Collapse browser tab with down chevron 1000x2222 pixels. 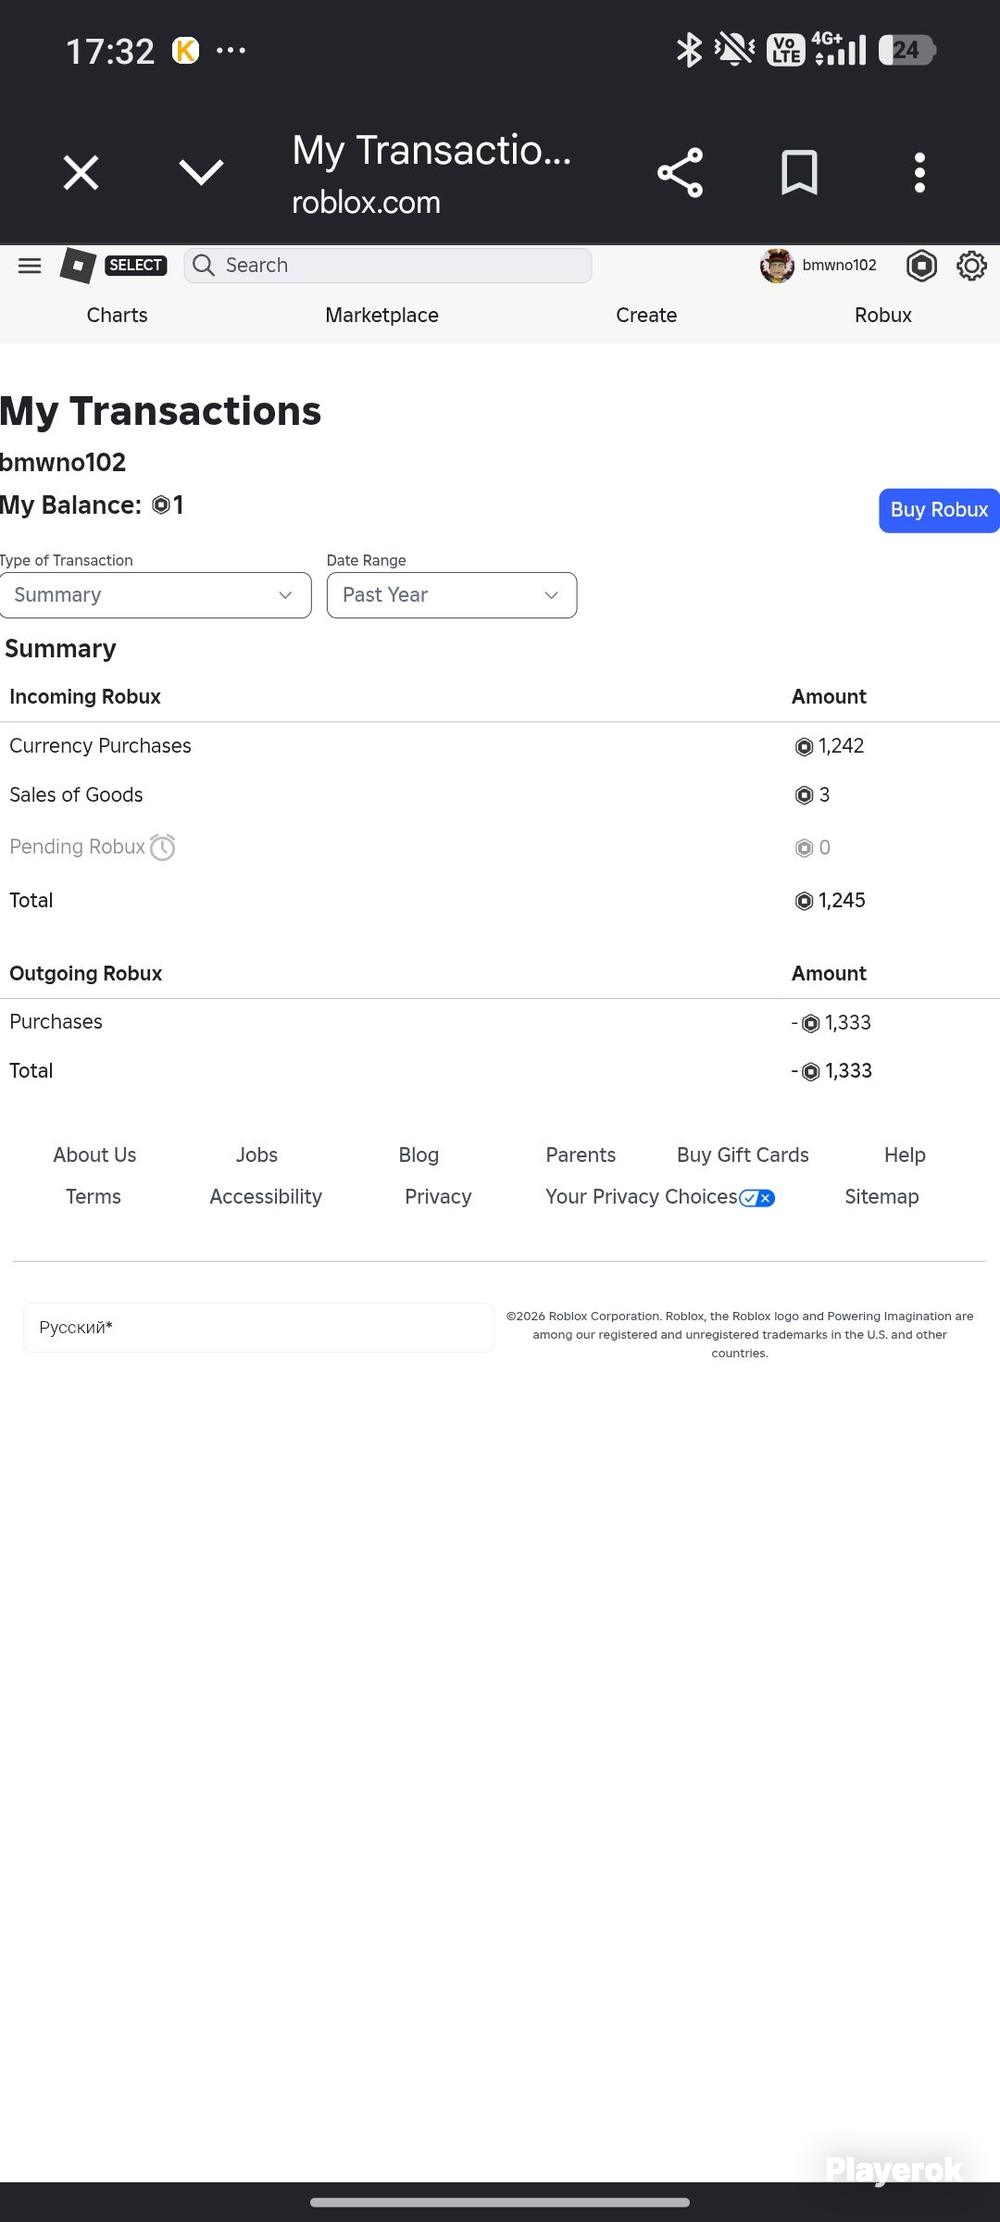201,172
